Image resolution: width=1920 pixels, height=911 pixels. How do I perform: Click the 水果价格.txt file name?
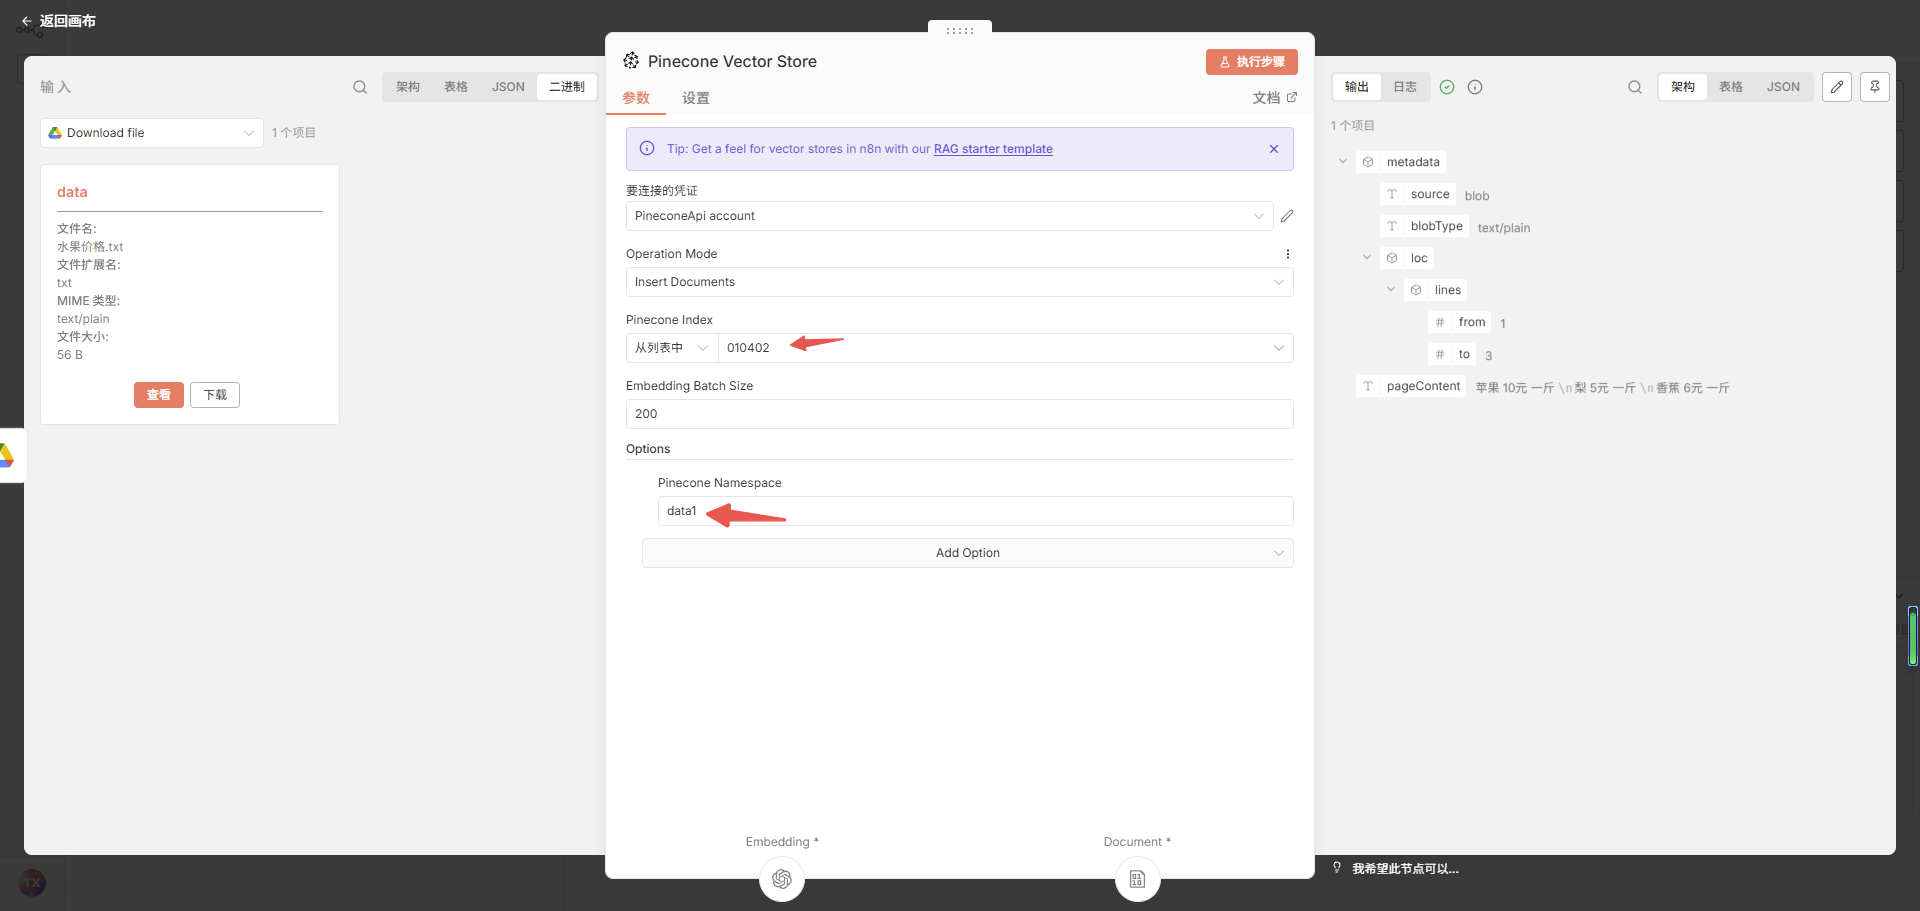pyautogui.click(x=90, y=247)
